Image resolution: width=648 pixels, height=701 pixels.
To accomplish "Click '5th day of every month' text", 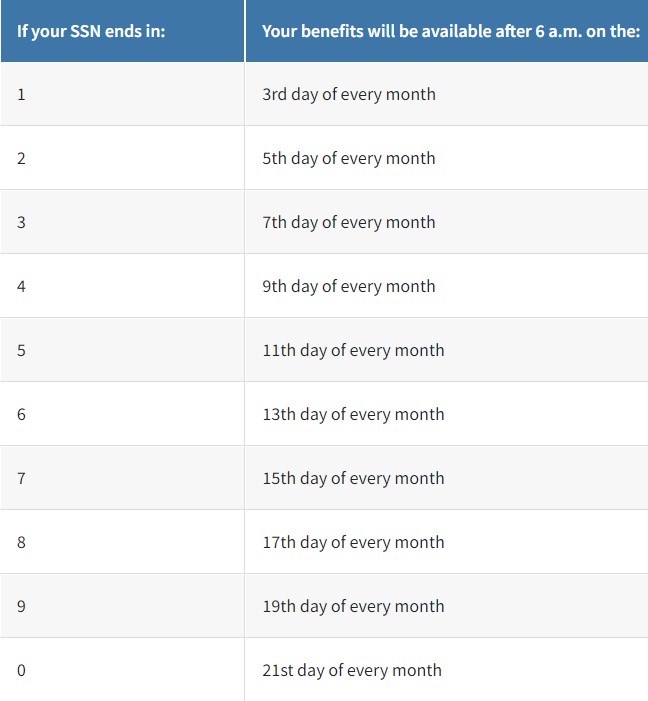I will click(349, 159).
